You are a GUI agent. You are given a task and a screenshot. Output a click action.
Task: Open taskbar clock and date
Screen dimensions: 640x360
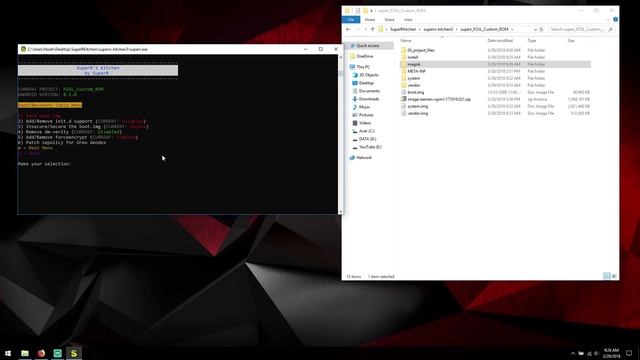pos(611,353)
